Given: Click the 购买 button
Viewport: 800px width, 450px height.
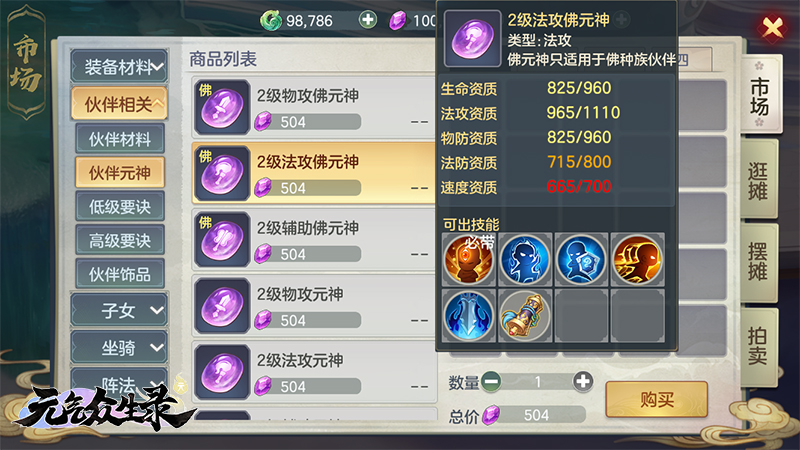Looking at the screenshot, I should [657, 399].
